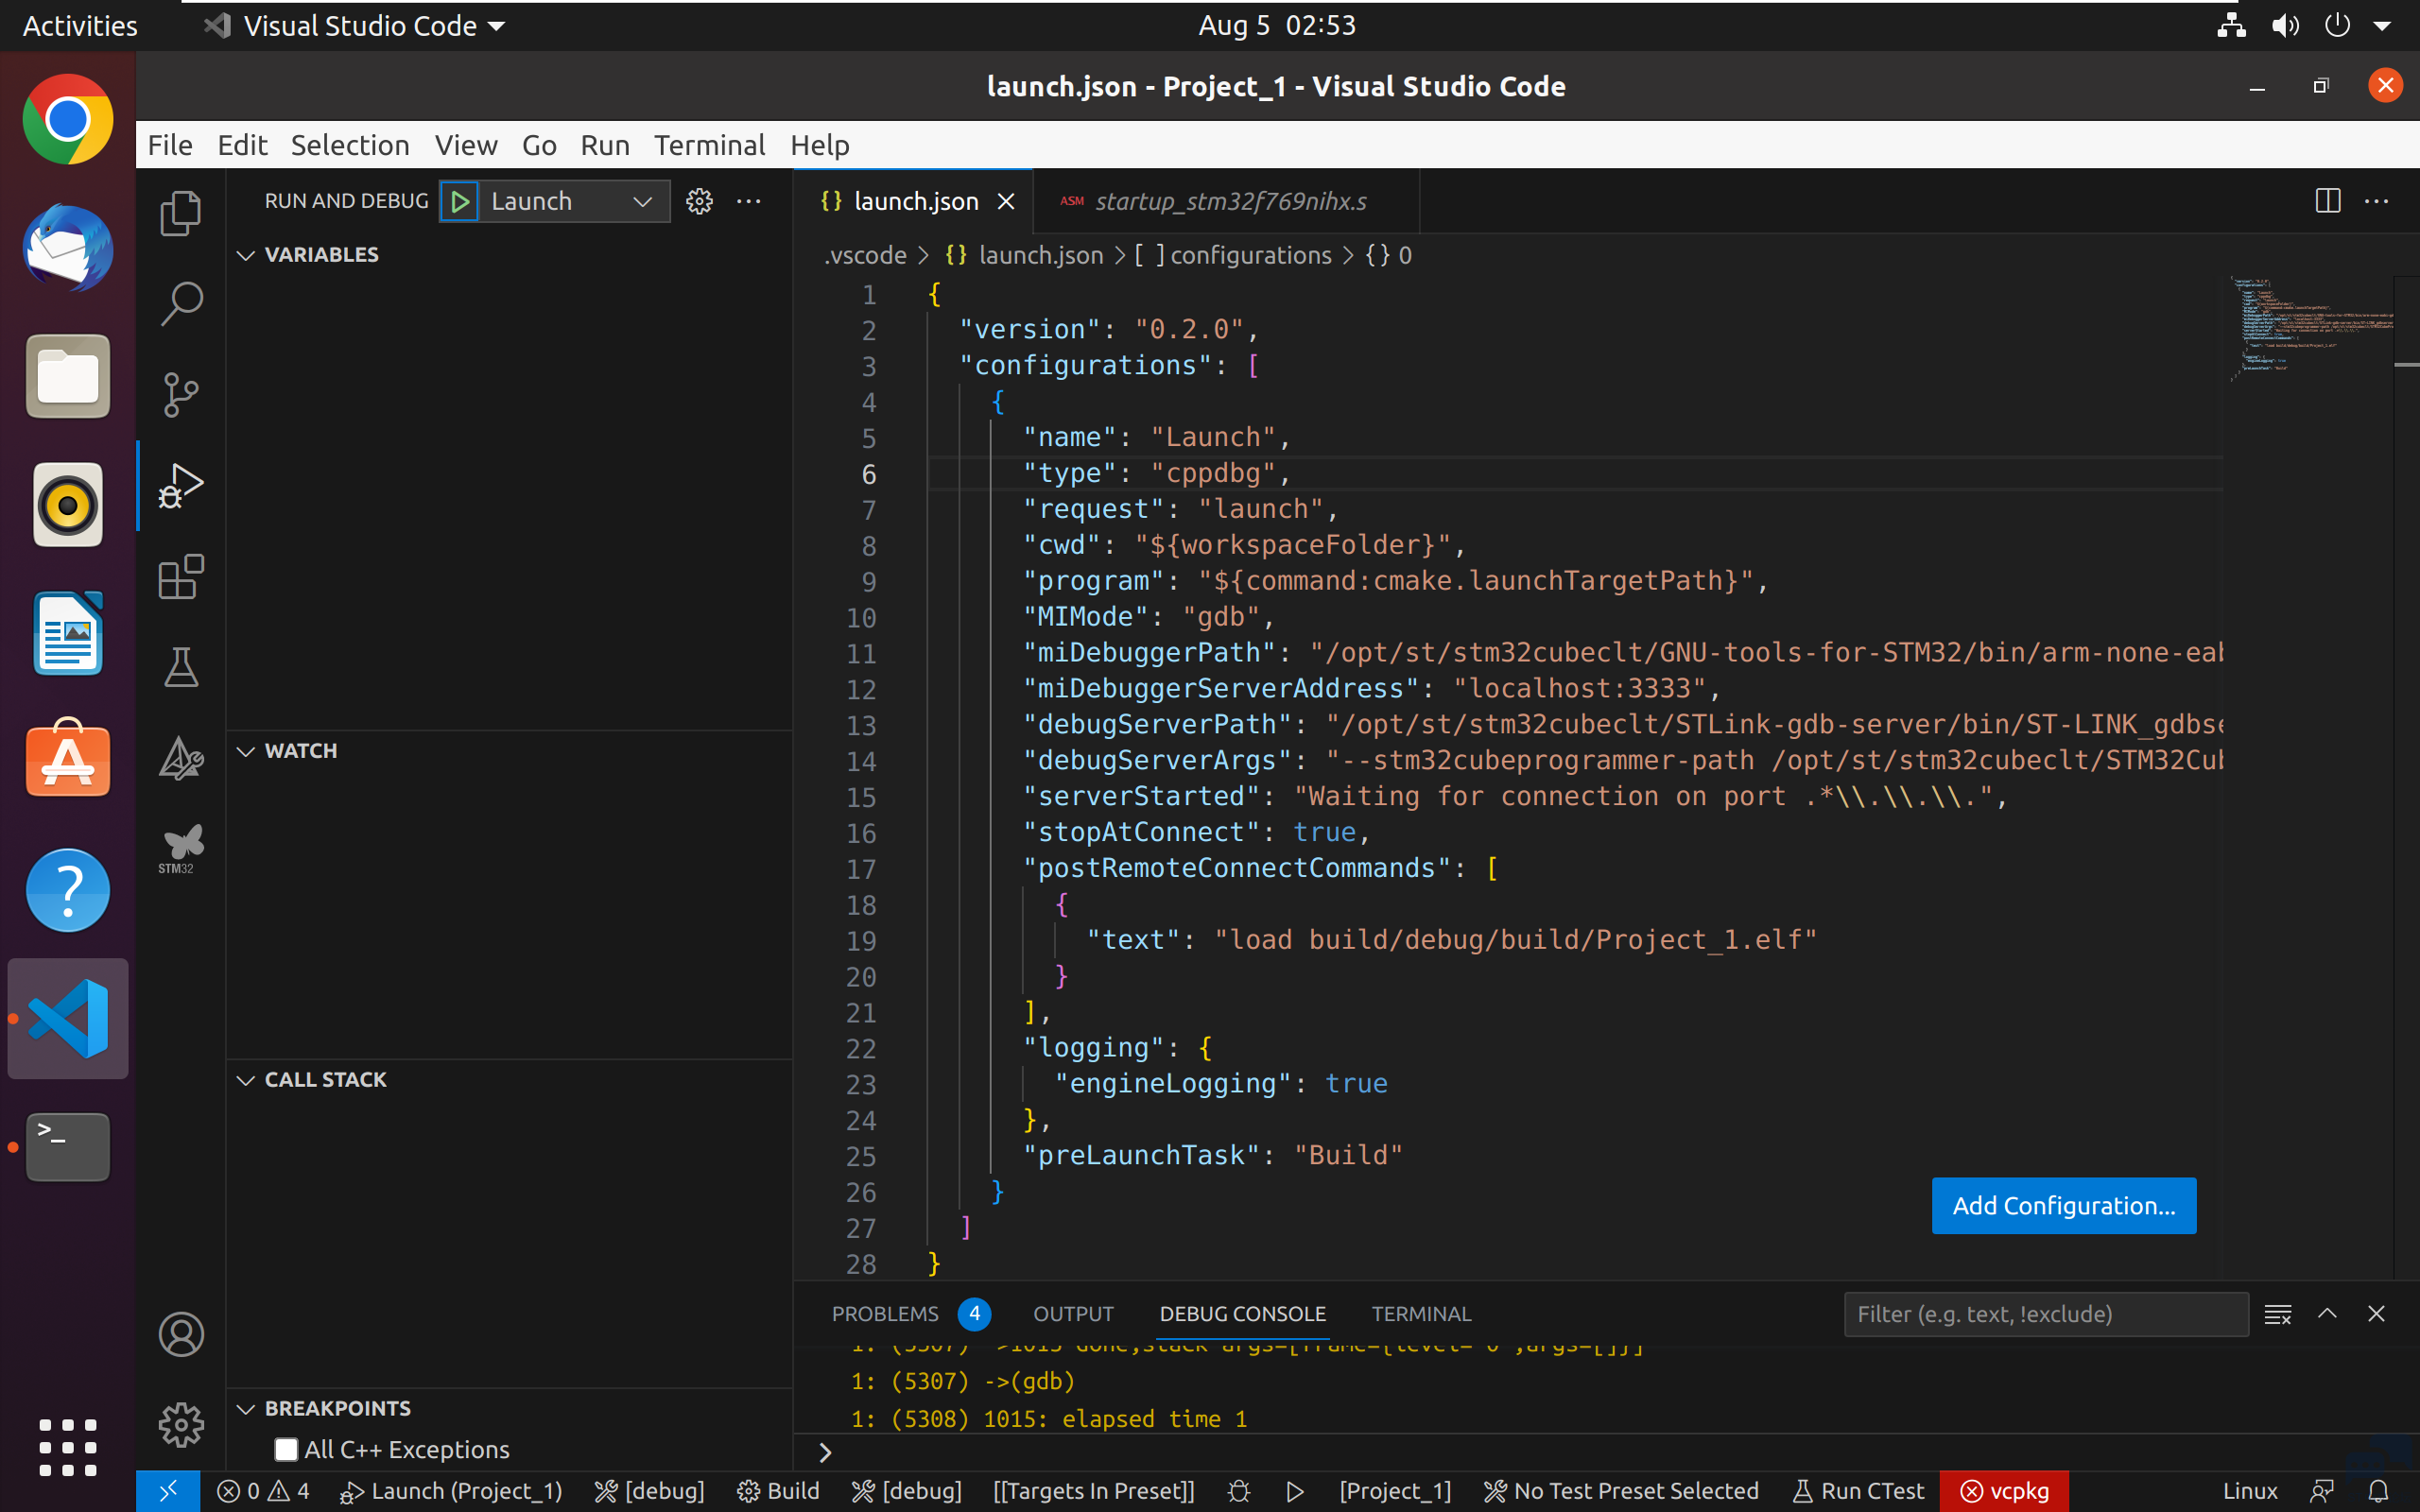Open Run and Debug more actions menu
Image resolution: width=2420 pixels, height=1512 pixels.
749,202
